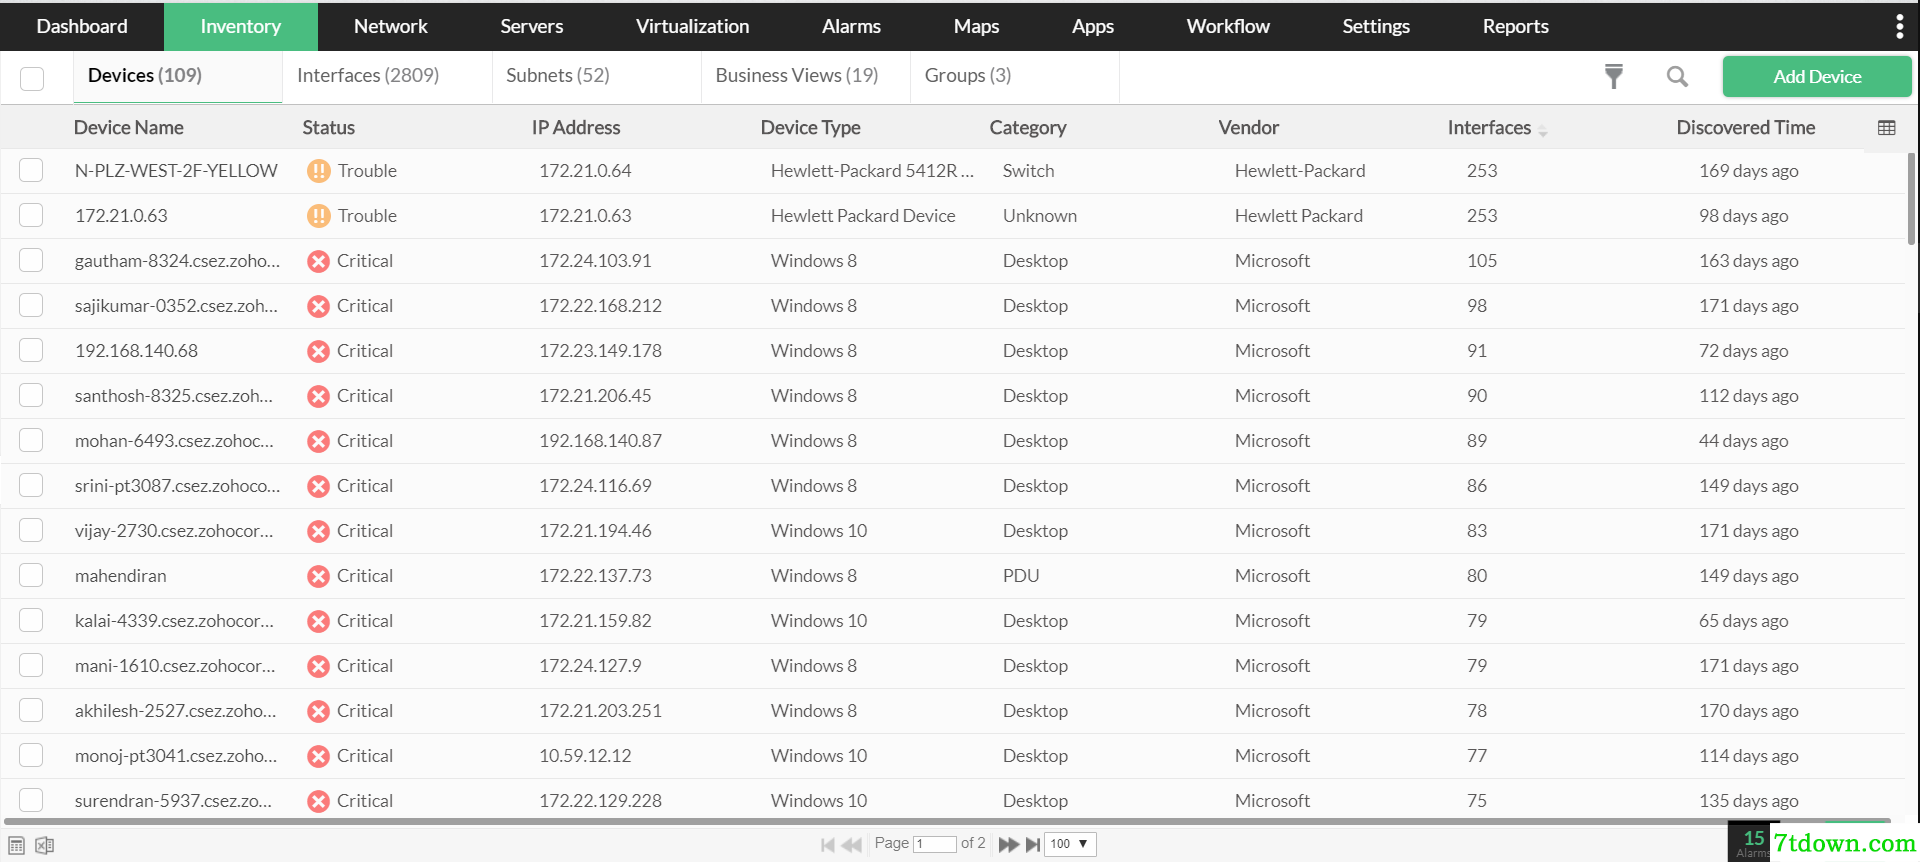
Task: Open device link srini-pt3087.csez.zohoco...
Action: click(178, 486)
